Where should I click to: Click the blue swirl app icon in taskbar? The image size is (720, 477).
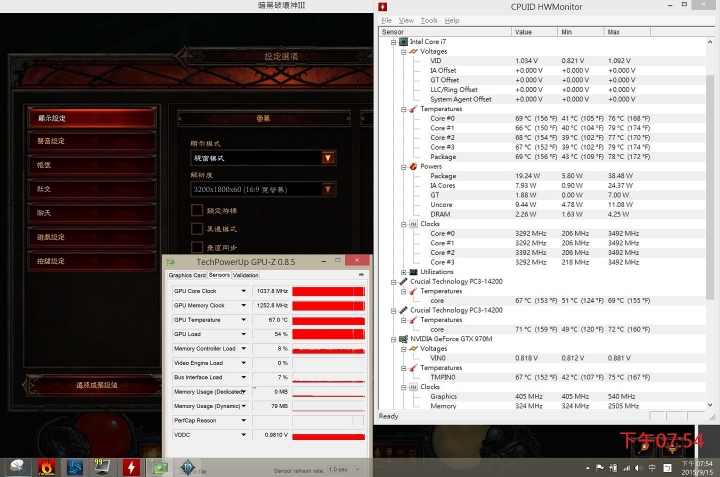point(74,467)
